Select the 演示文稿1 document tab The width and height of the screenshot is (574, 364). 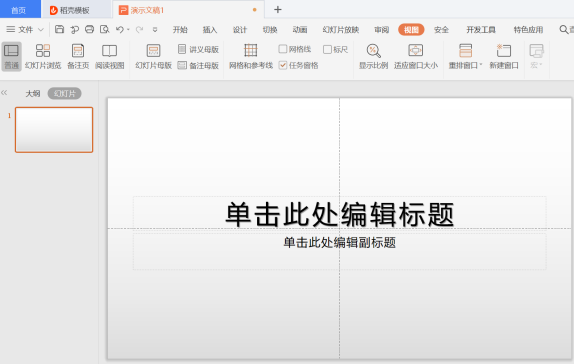(x=188, y=10)
